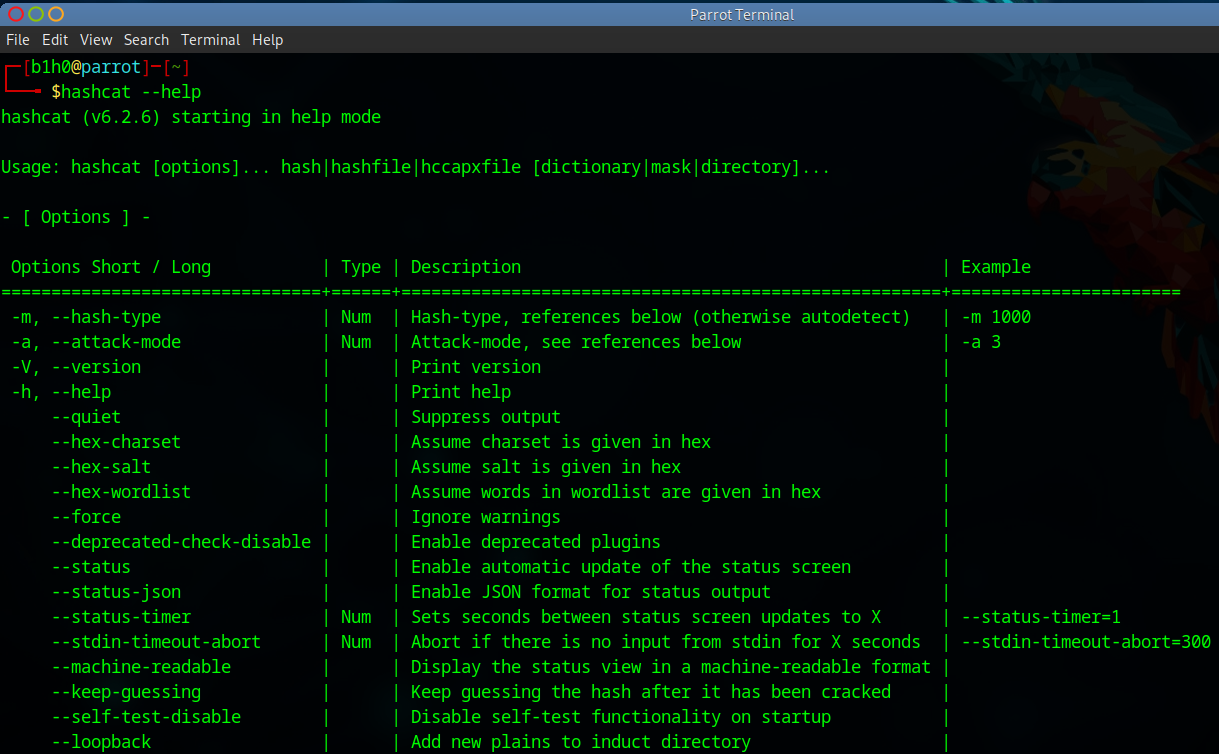This screenshot has height=754, width=1219.
Task: Click the 'Type' column header
Action: pyautogui.click(x=361, y=267)
